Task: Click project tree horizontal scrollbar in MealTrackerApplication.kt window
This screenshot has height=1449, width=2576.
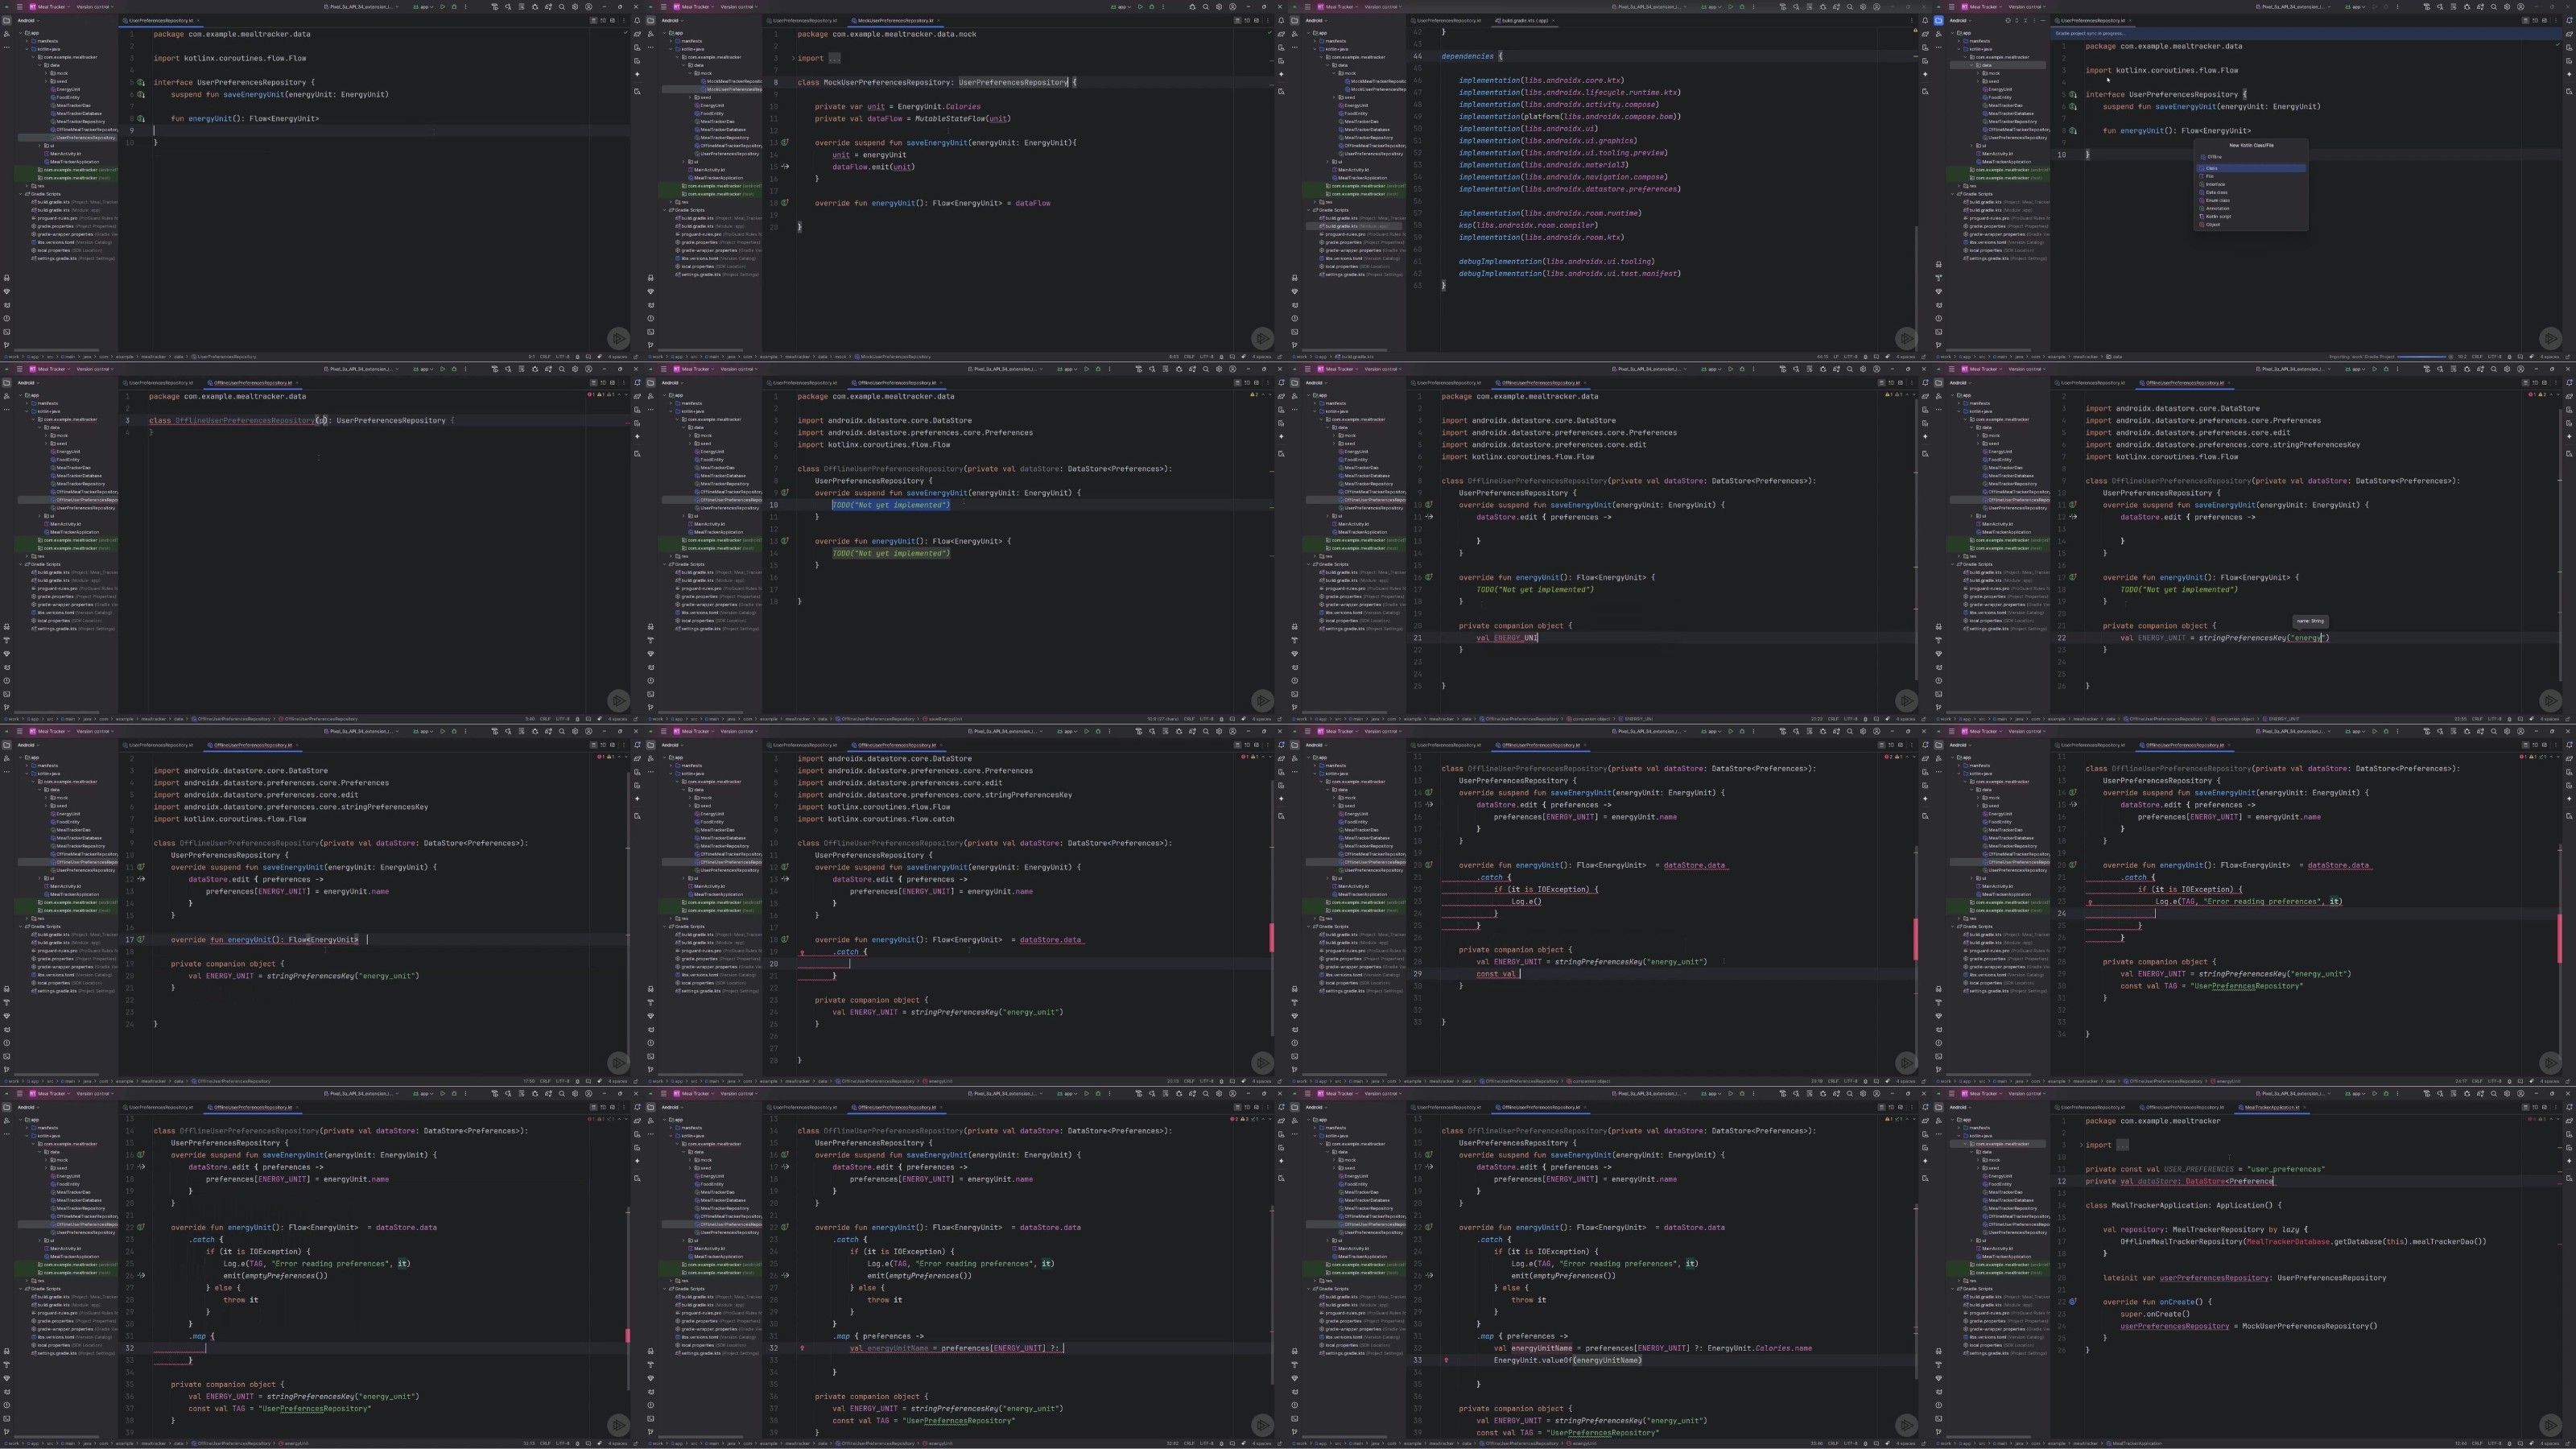Action: point(1988,1438)
